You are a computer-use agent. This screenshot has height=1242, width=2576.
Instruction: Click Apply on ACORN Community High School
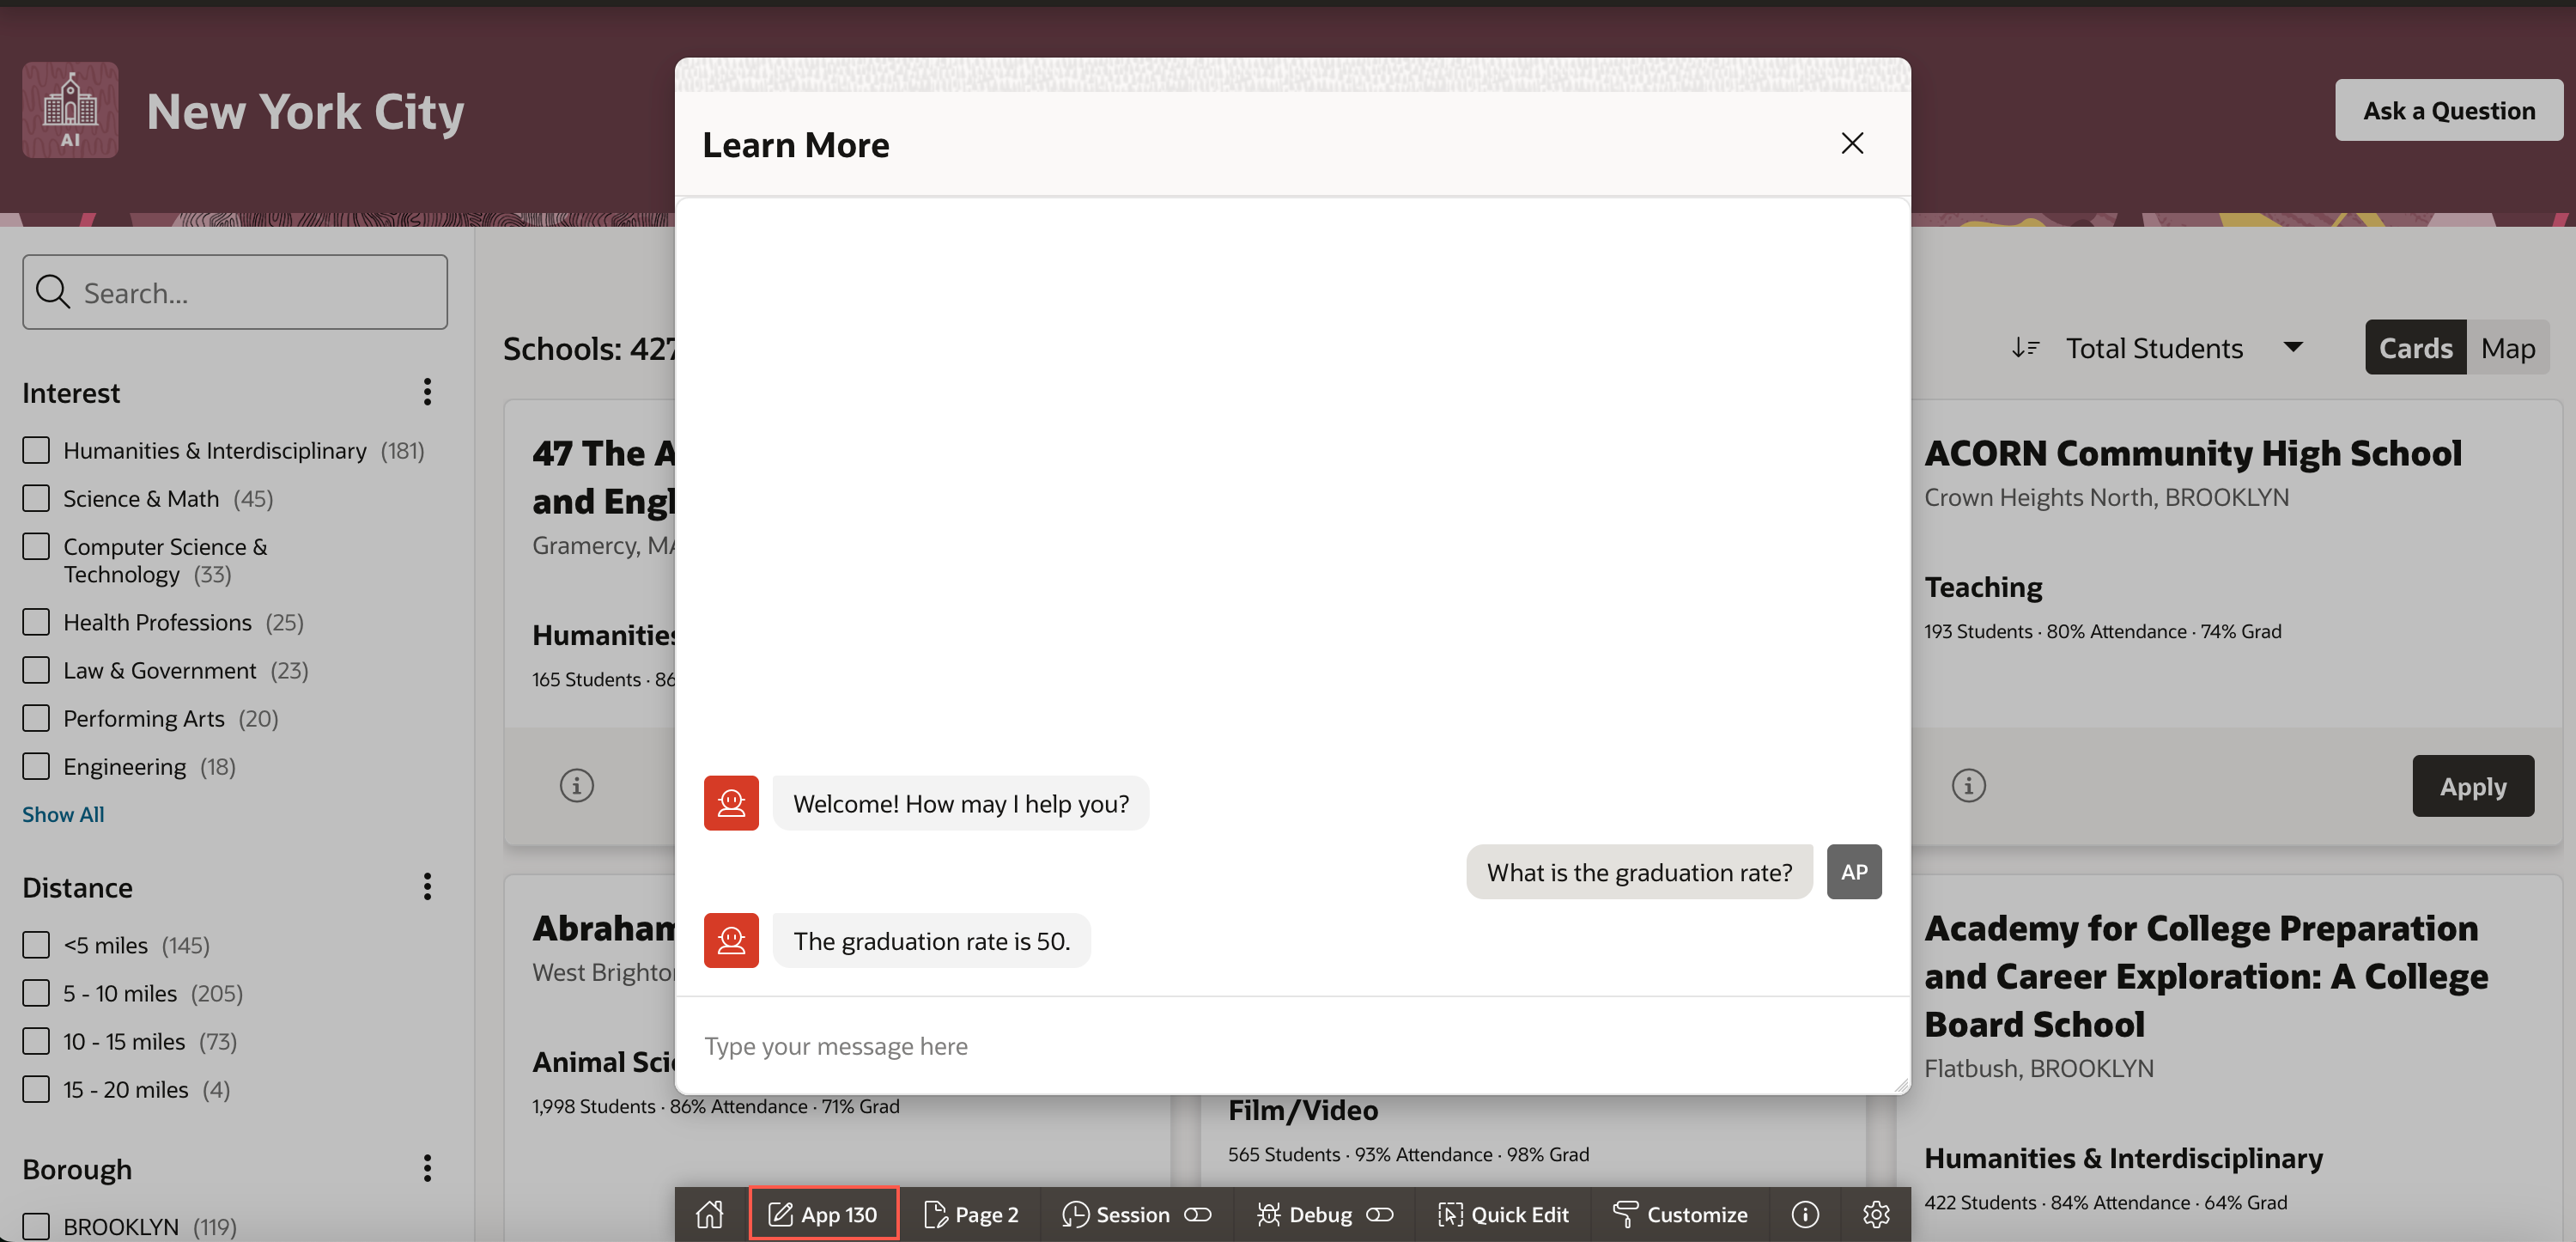(2473, 786)
